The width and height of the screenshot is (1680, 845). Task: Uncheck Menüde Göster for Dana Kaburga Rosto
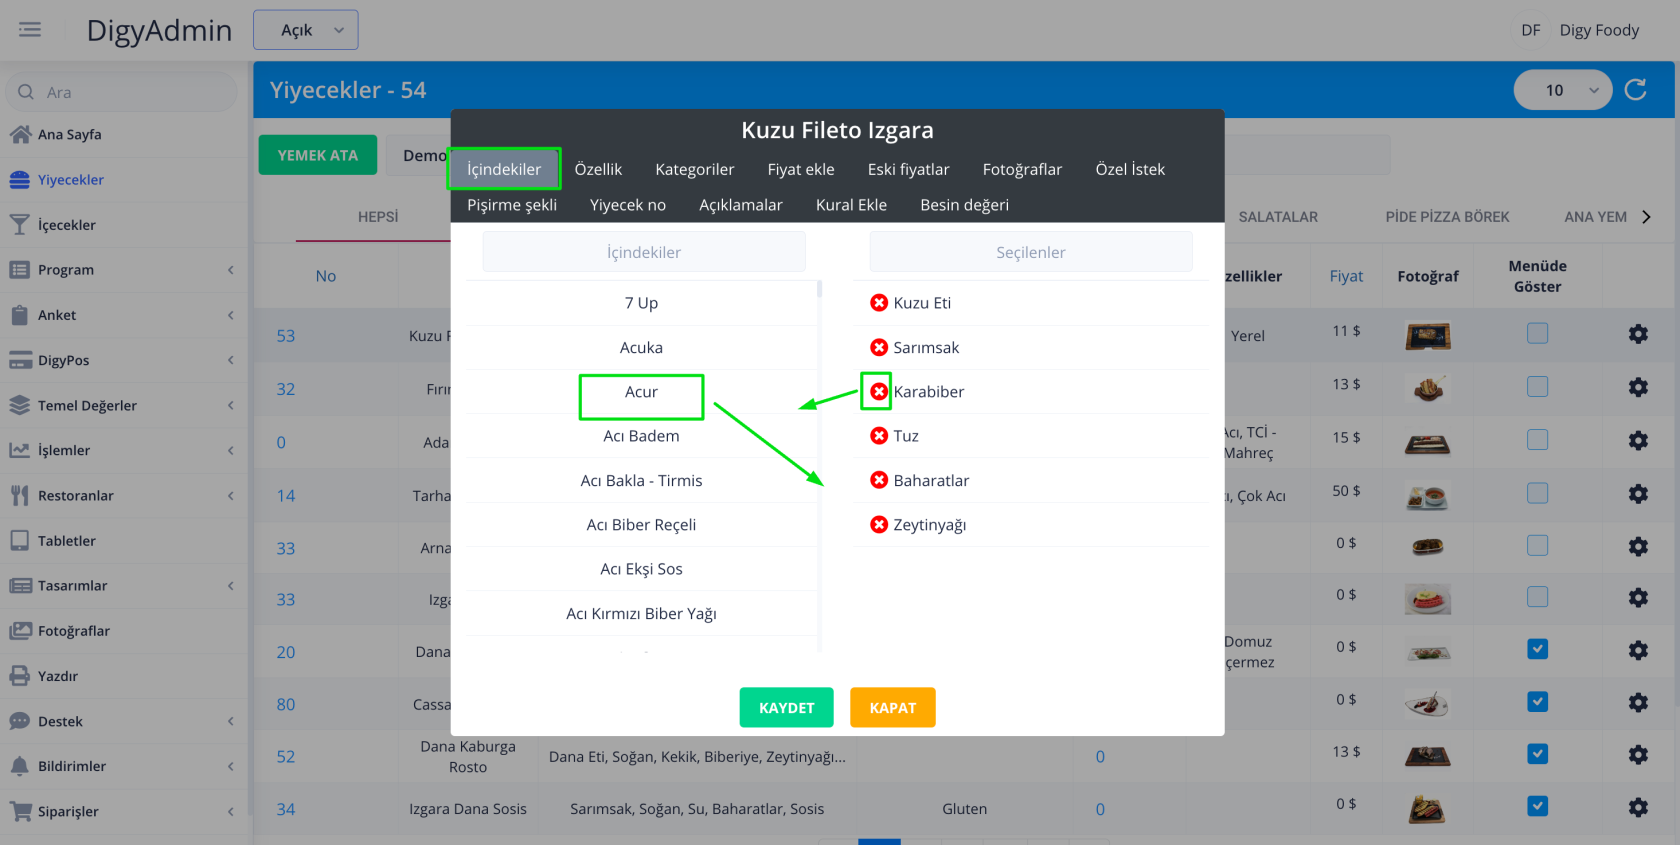click(x=1538, y=754)
